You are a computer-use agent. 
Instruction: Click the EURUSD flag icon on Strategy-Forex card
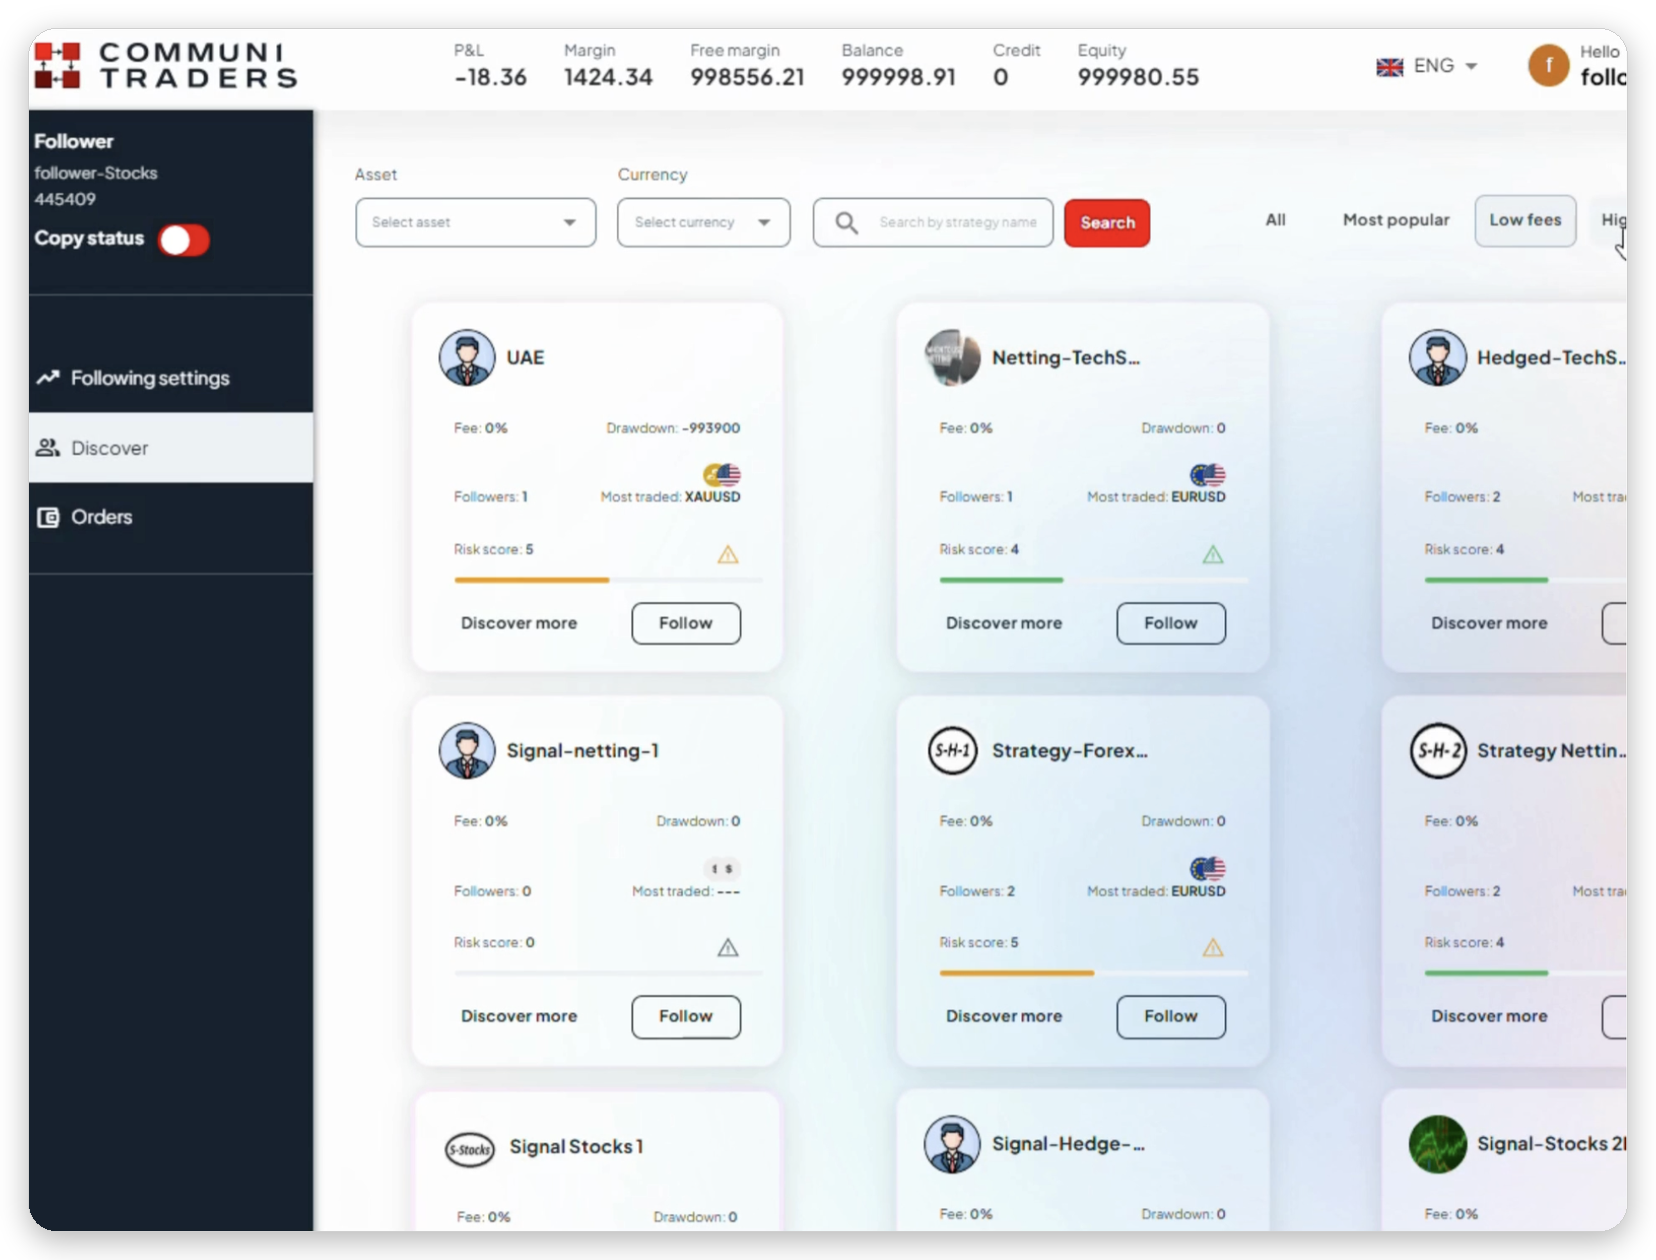click(x=1207, y=868)
